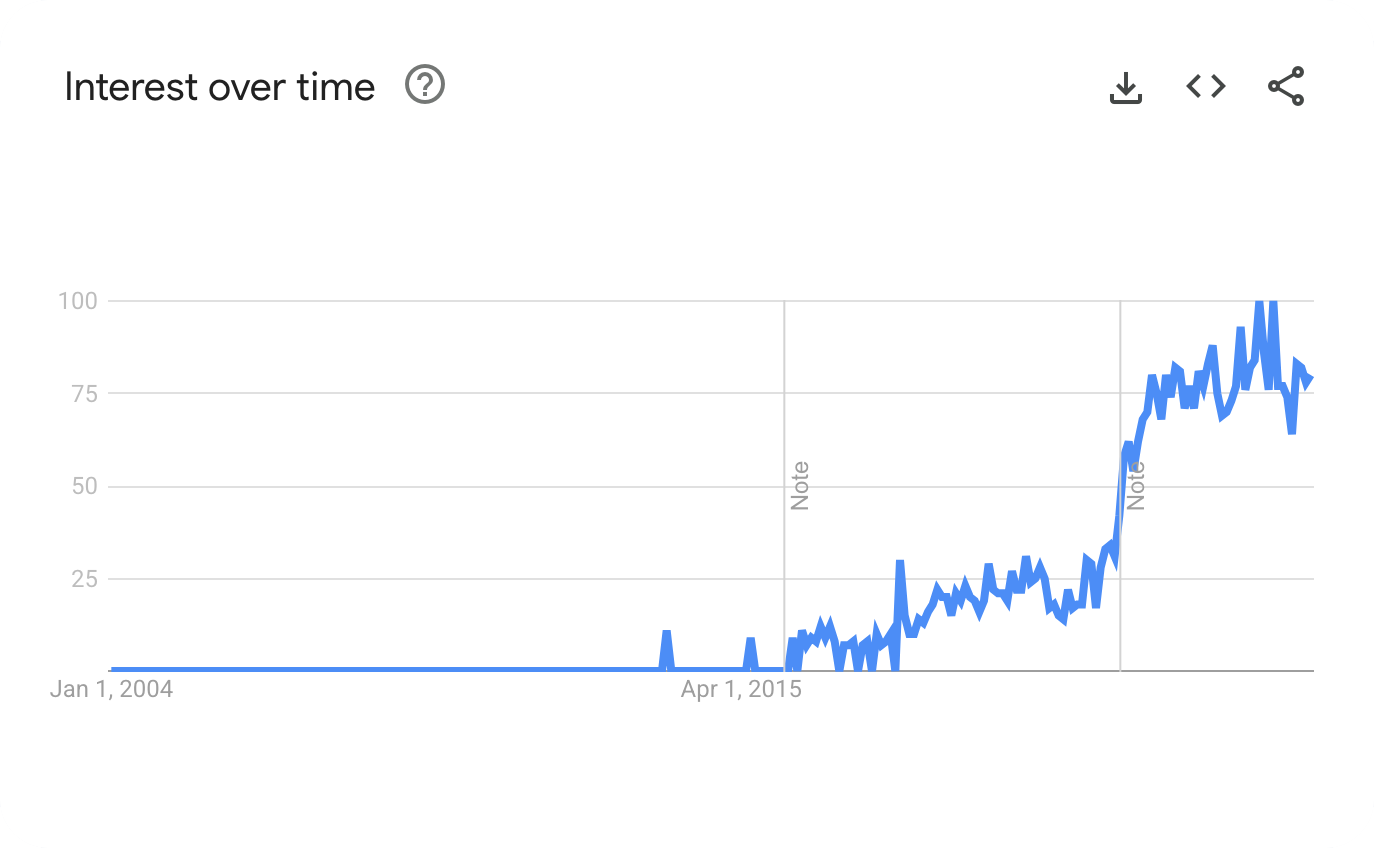Click the share icon
This screenshot has height=848, width=1374.
[x=1286, y=86]
